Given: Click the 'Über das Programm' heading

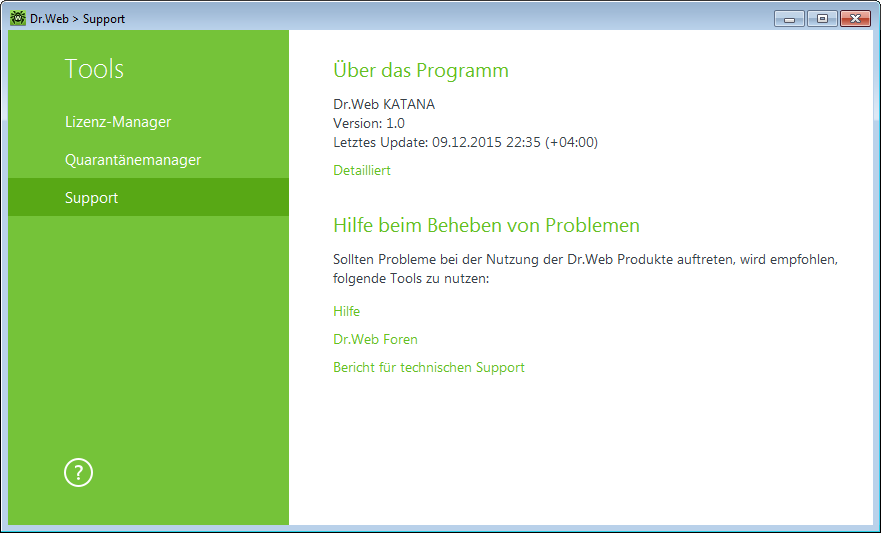Looking at the screenshot, I should click(421, 70).
